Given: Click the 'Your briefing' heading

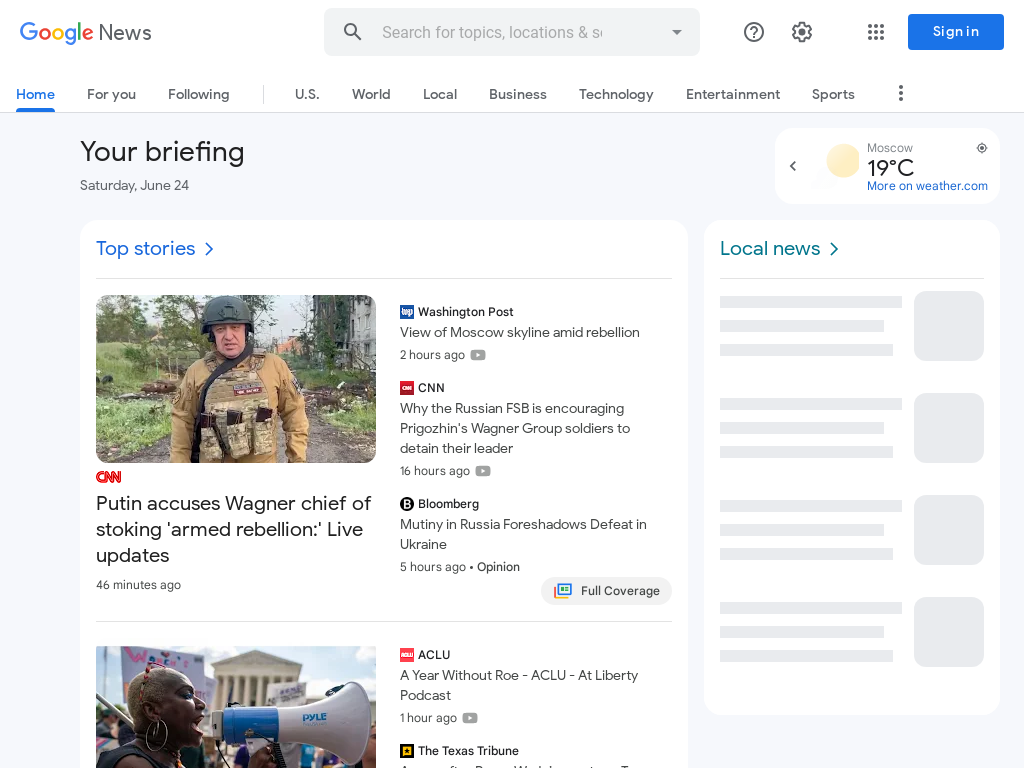Looking at the screenshot, I should [162, 152].
